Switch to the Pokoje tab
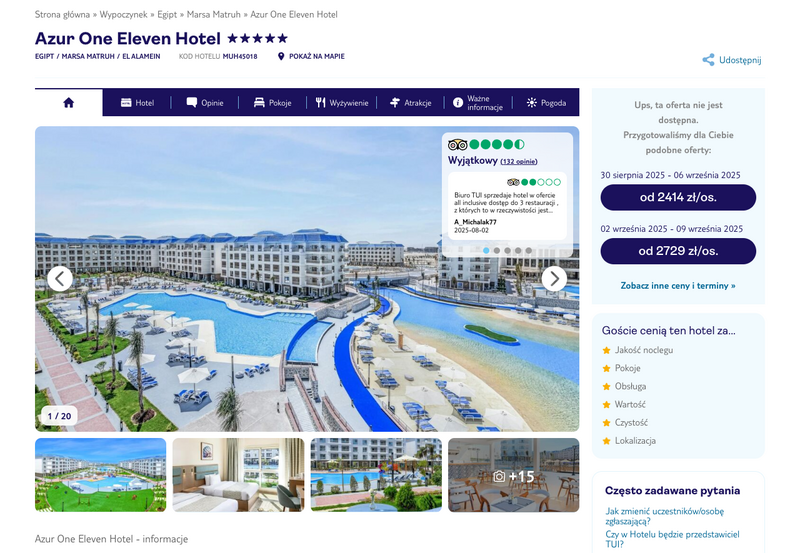This screenshot has height=553, width=800. 272,103
